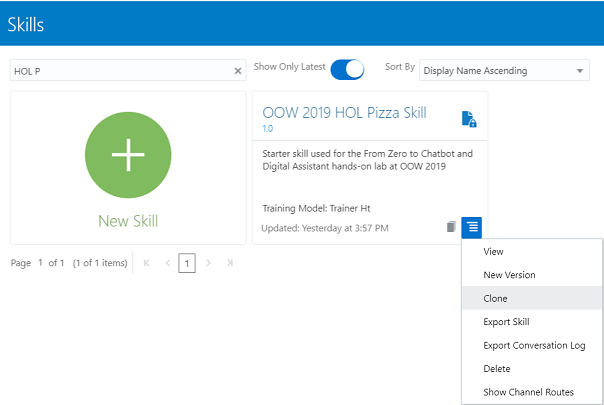Screen dimensions: 604x405
Task: Click the Starter skill description text
Action: click(x=367, y=160)
